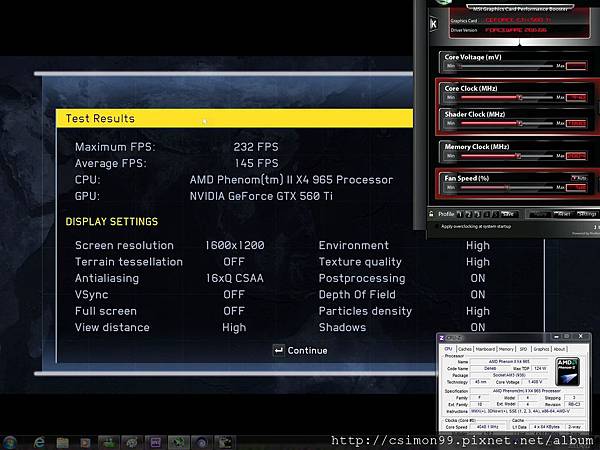
Task: Click the VSync OFF value
Action: (234, 295)
